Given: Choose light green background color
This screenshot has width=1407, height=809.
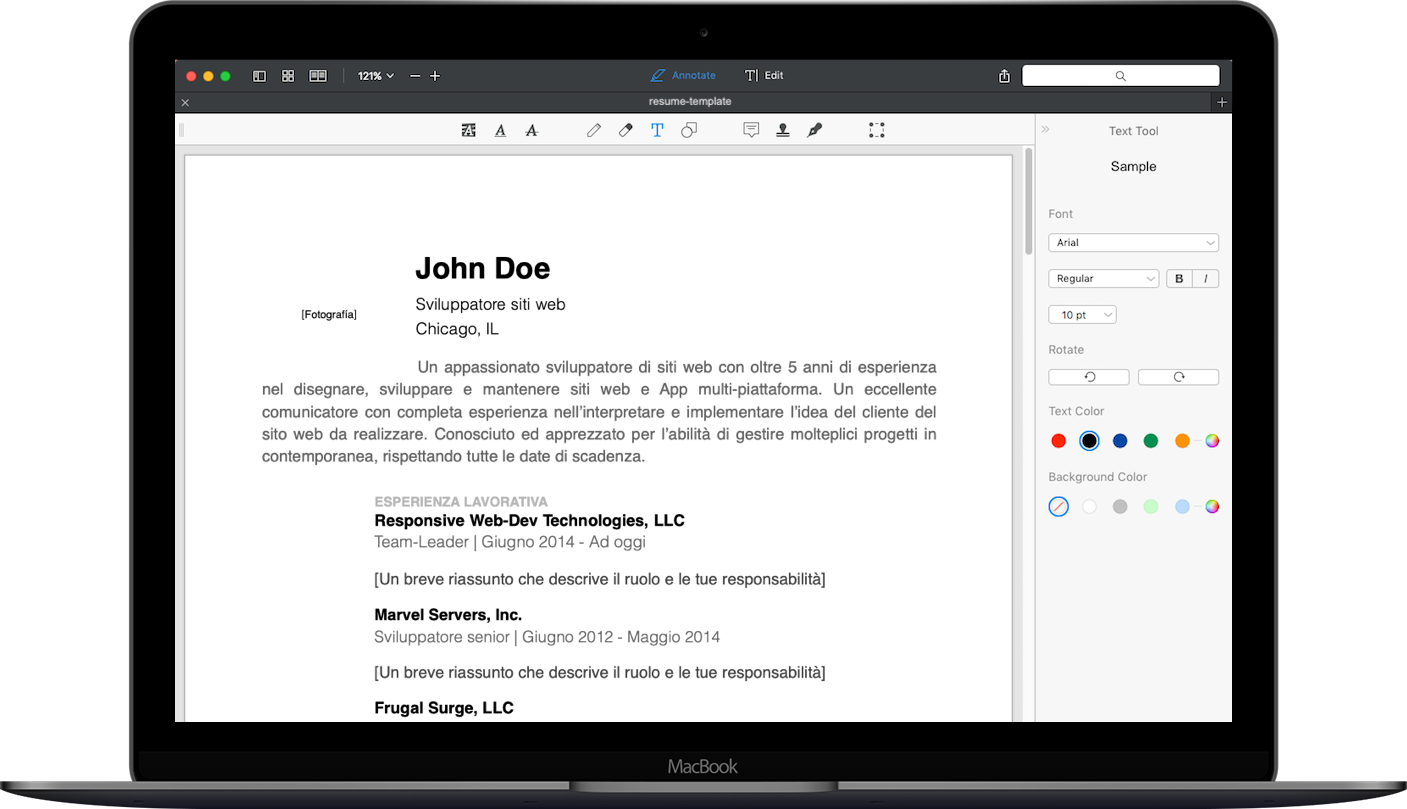Looking at the screenshot, I should pos(1151,507).
